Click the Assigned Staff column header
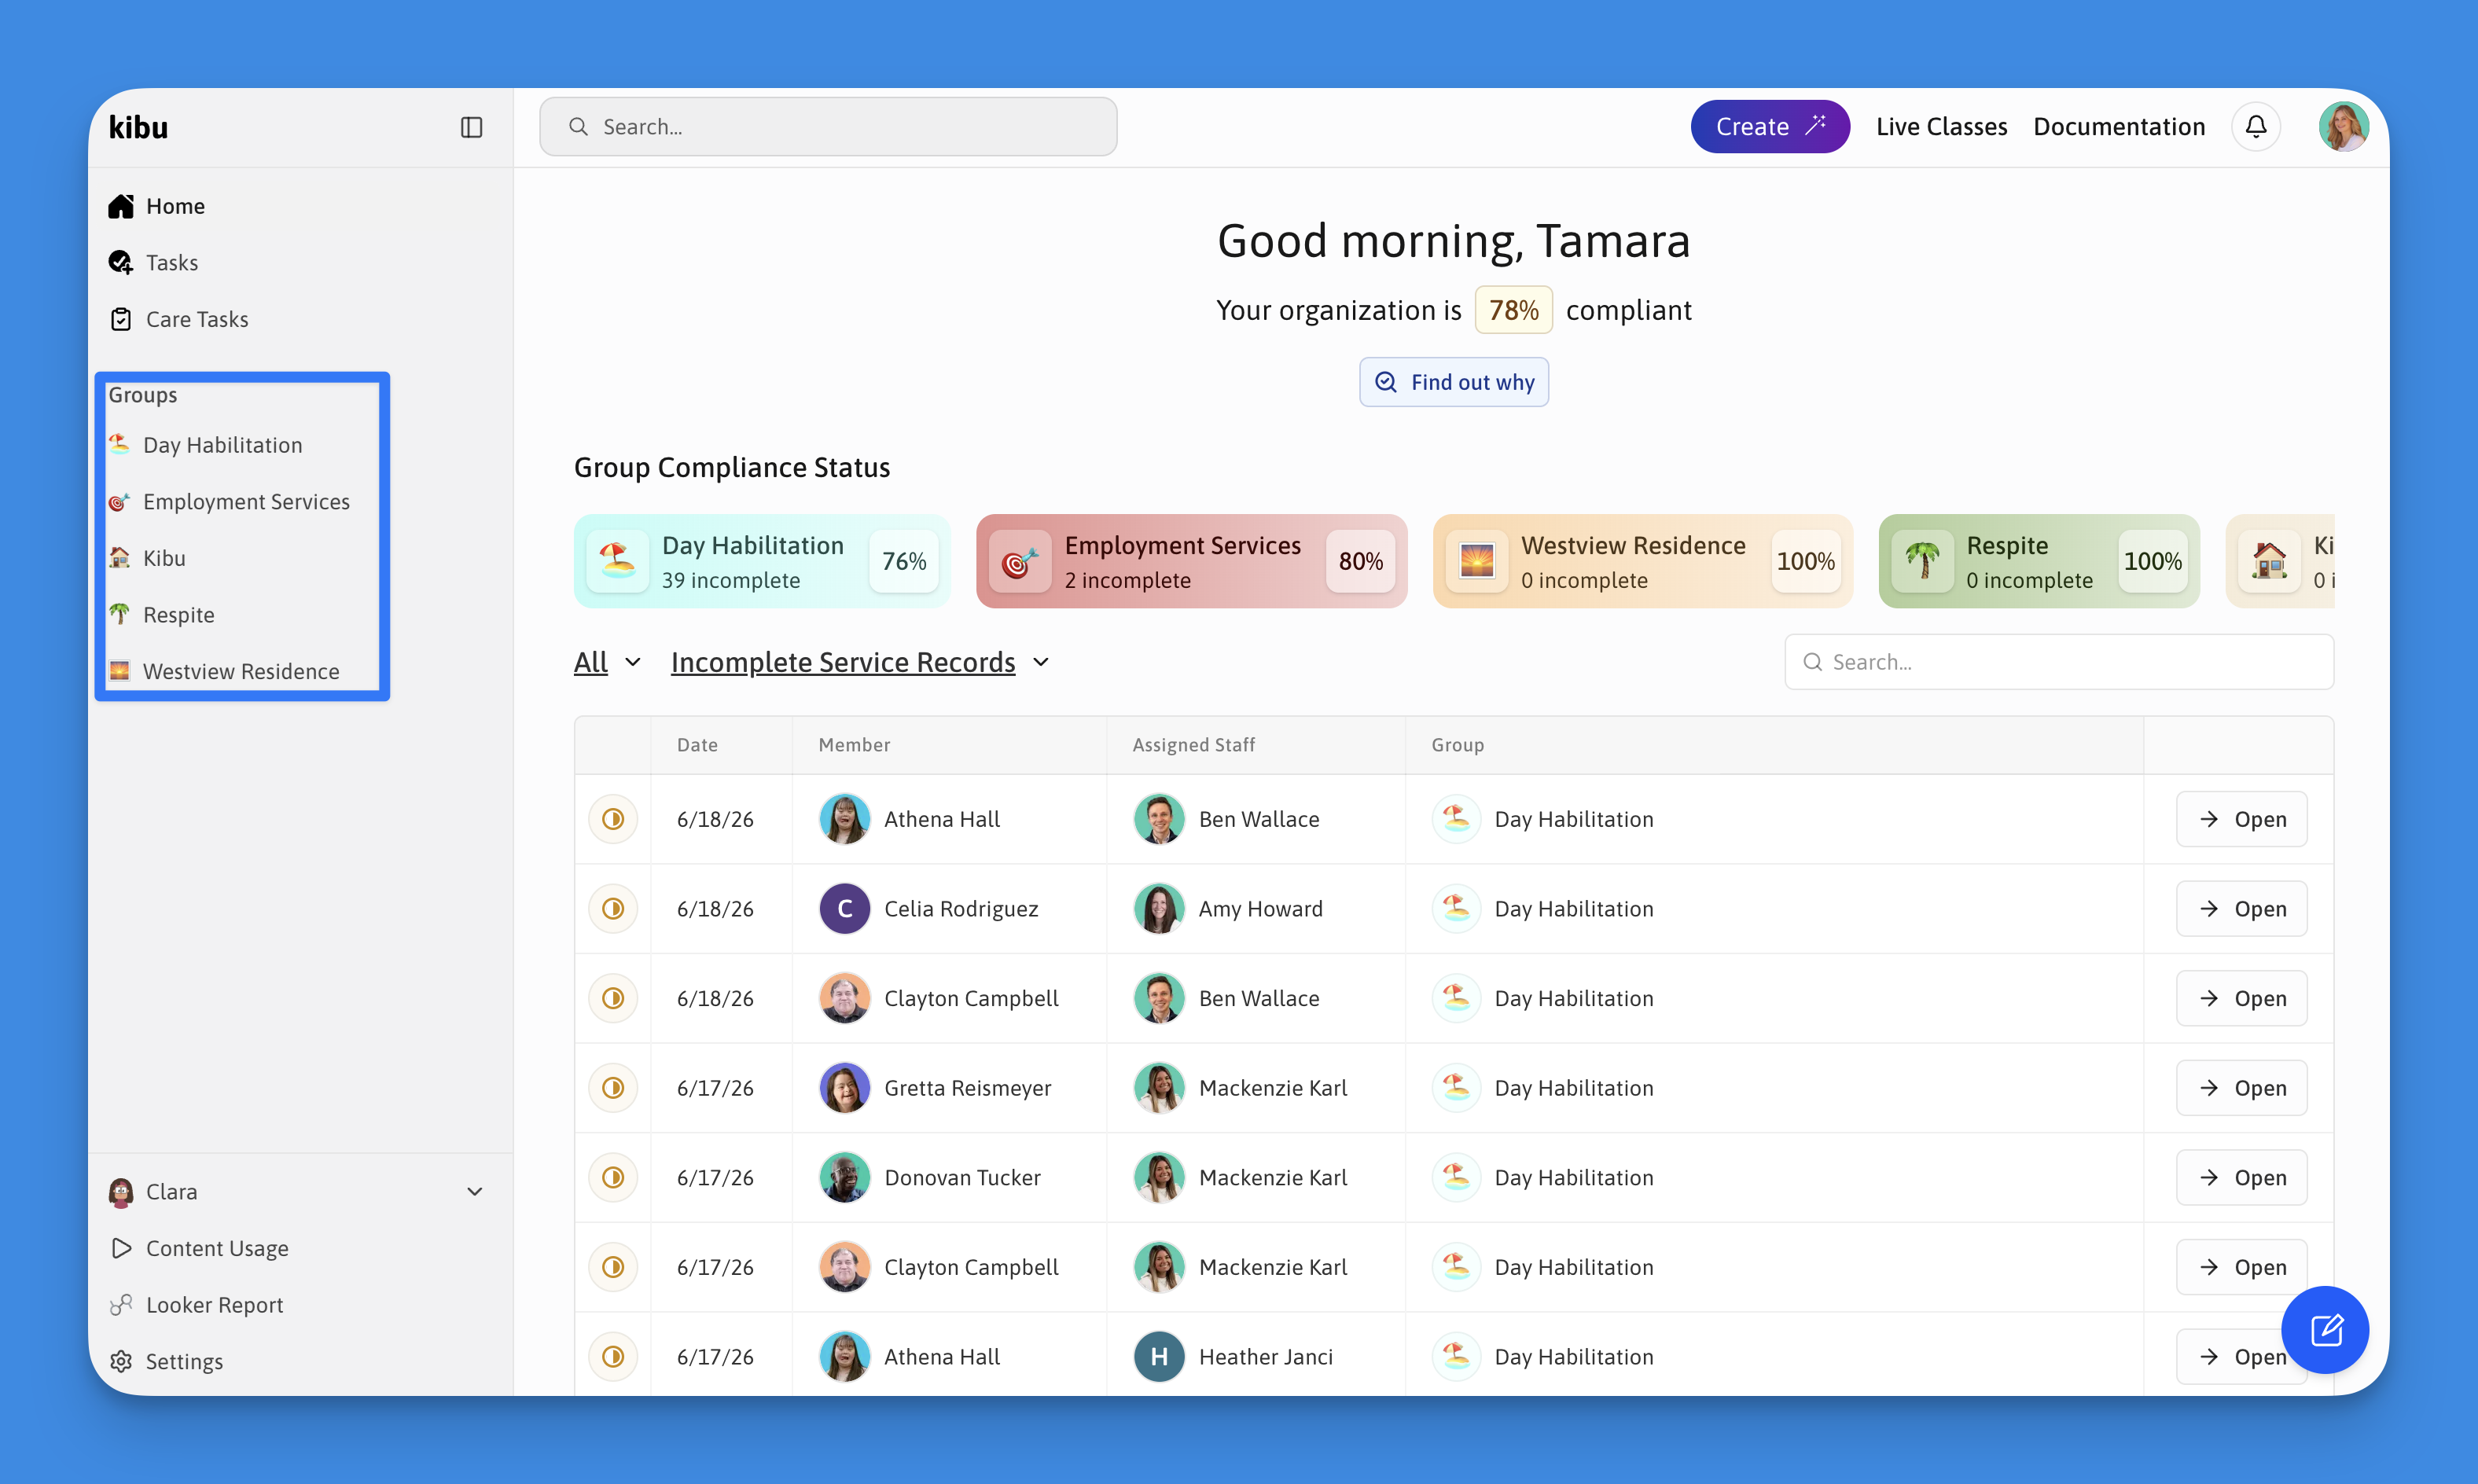 tap(1193, 745)
